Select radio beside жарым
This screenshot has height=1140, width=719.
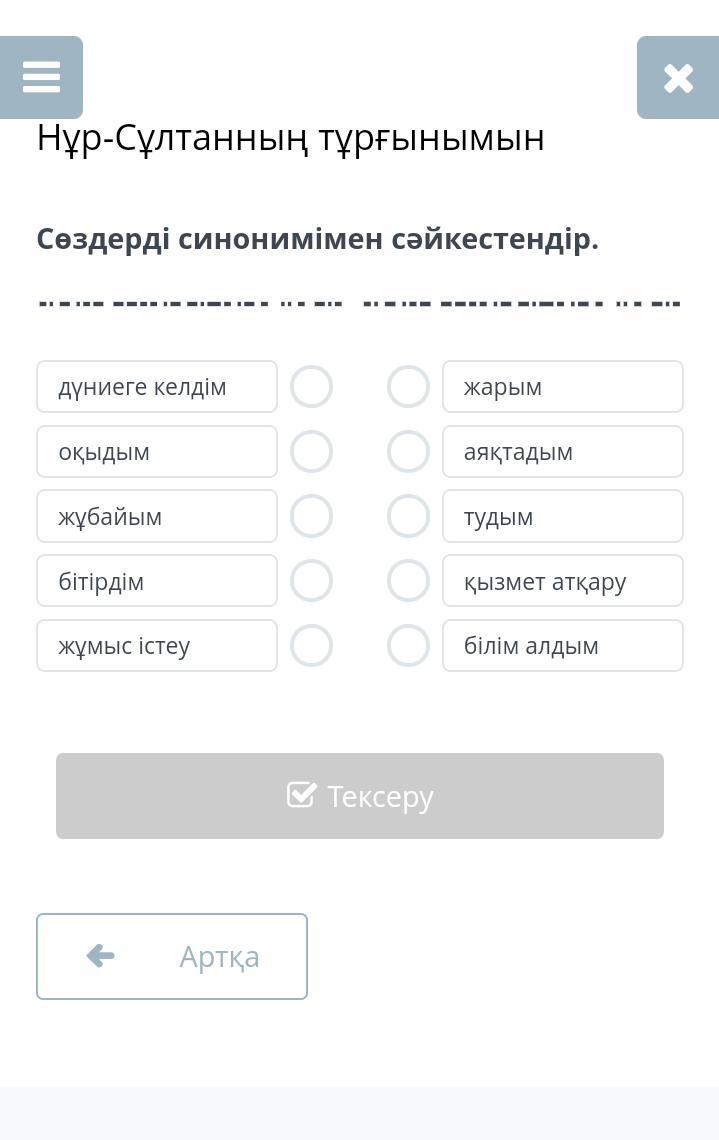[x=408, y=387]
